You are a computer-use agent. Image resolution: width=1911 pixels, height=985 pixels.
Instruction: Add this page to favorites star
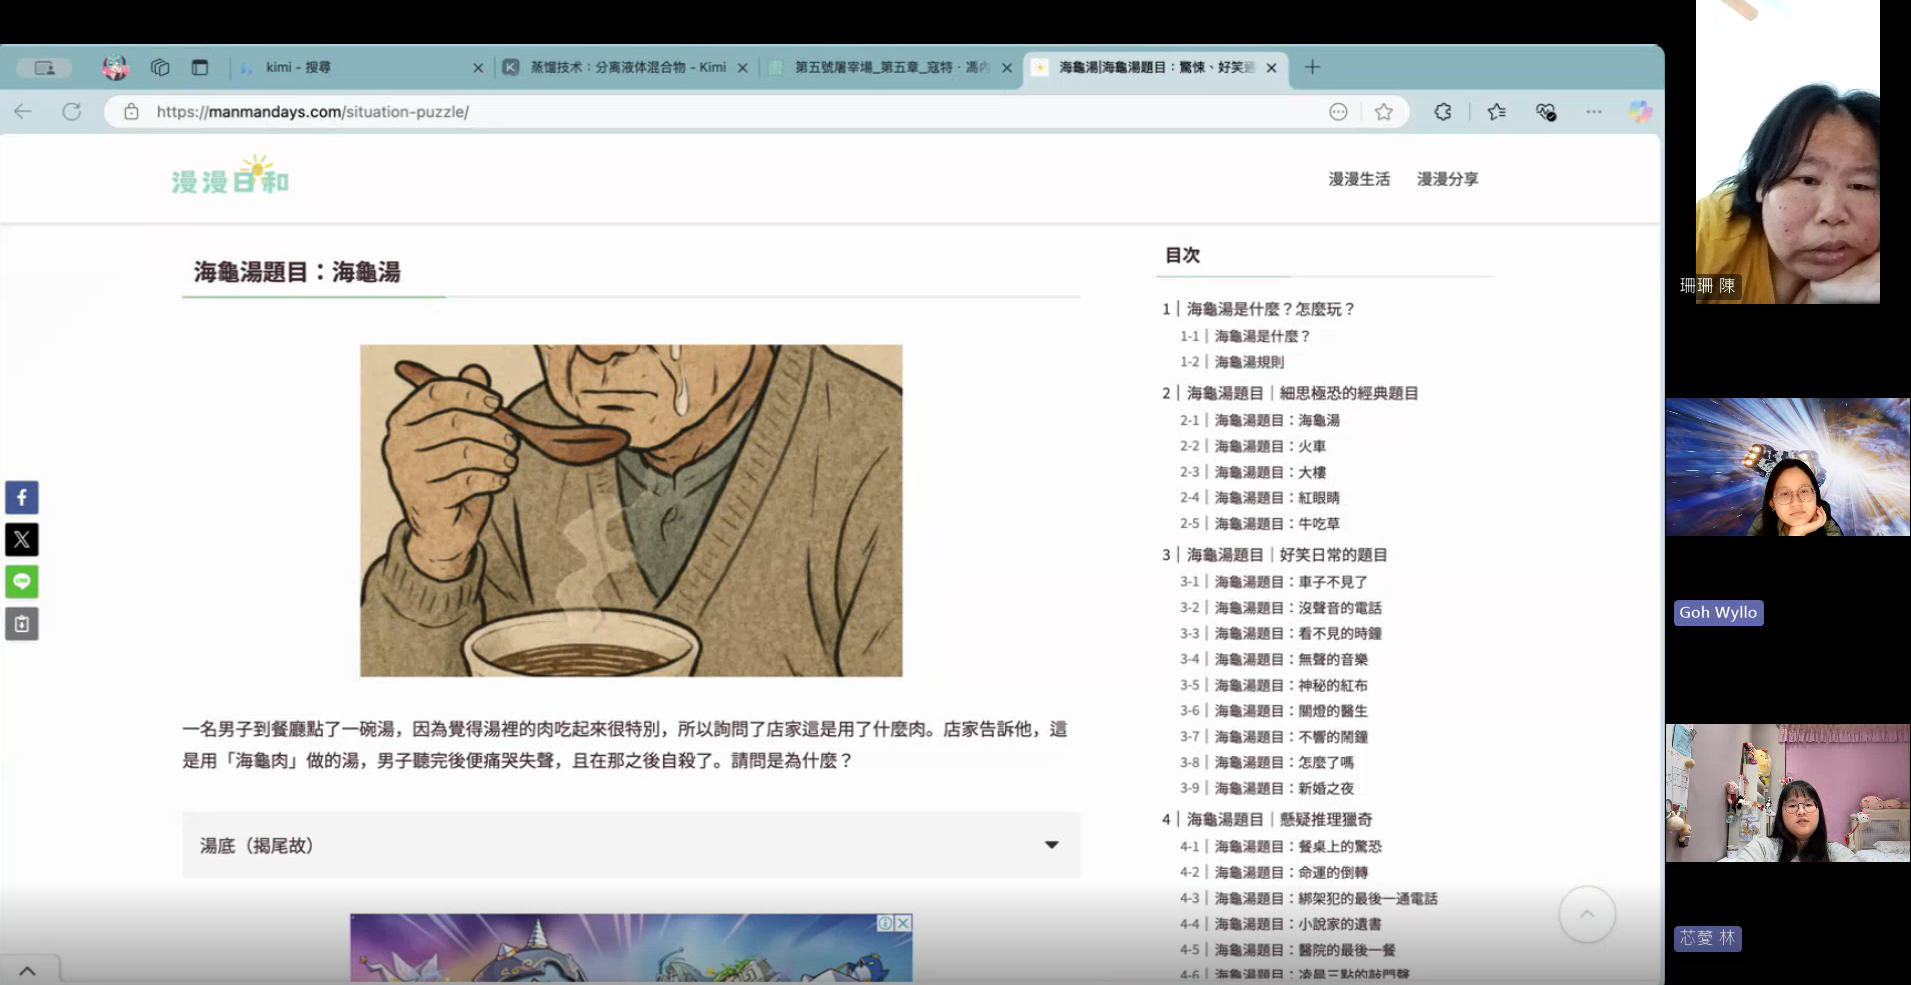coord(1384,112)
